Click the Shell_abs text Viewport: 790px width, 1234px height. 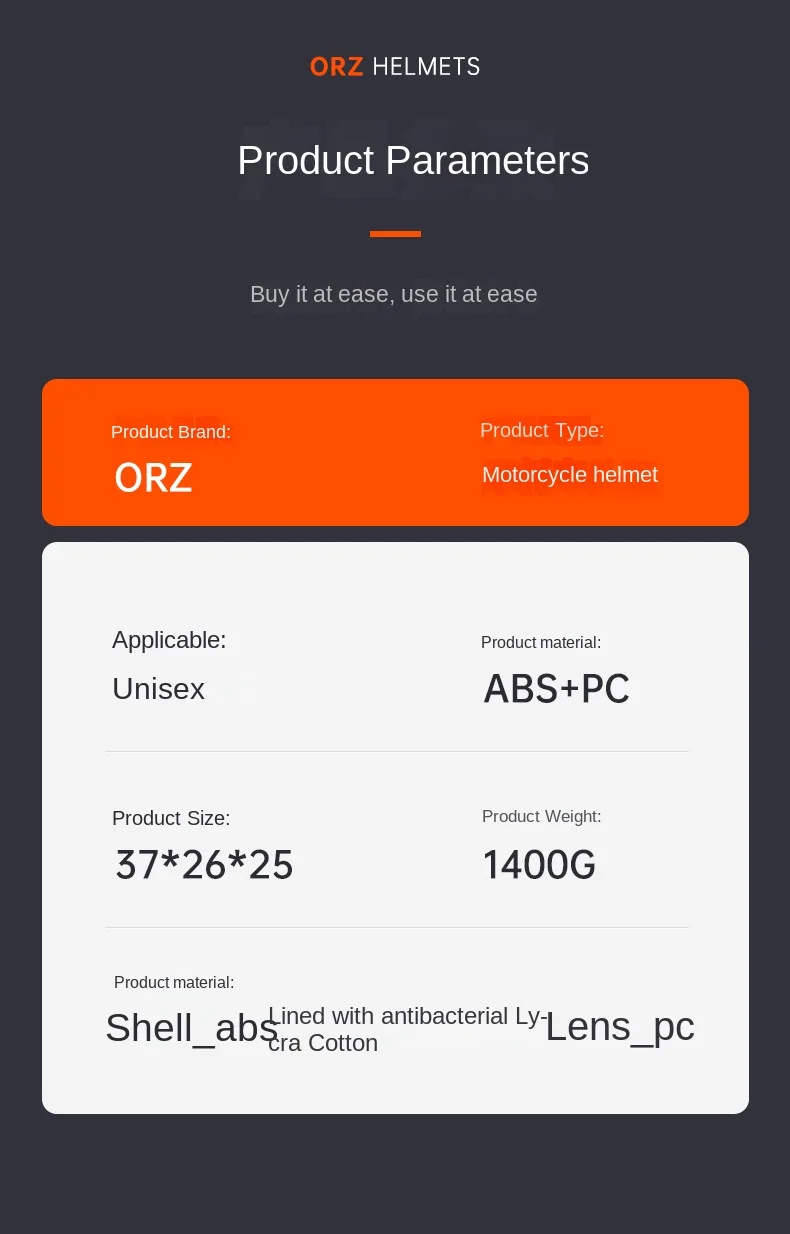pos(191,1028)
